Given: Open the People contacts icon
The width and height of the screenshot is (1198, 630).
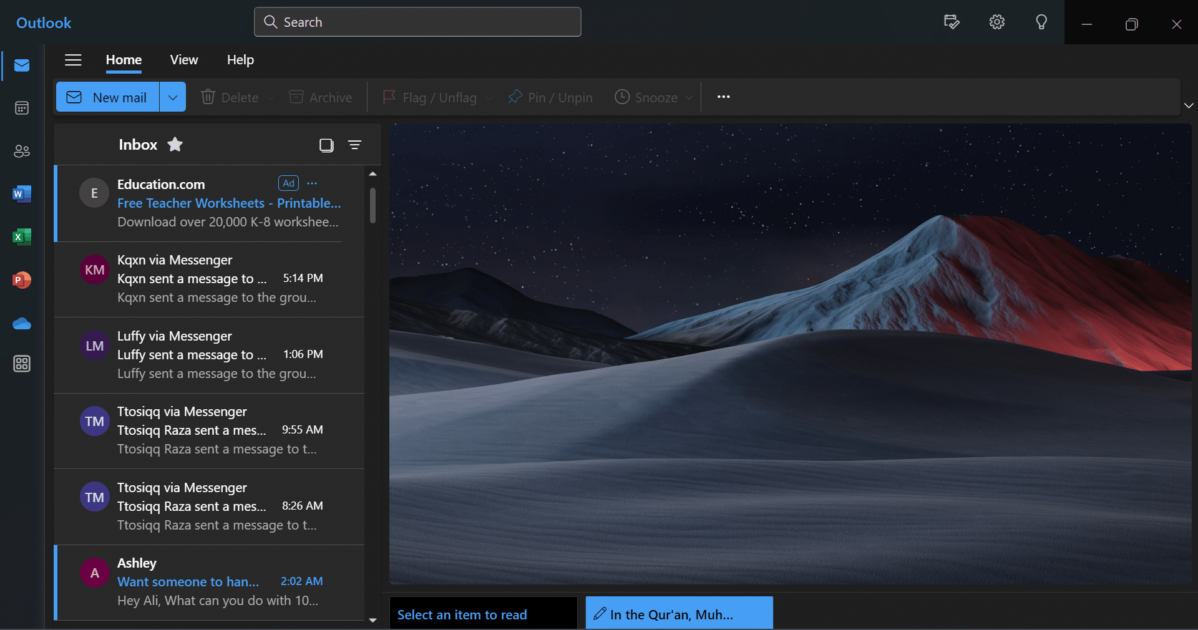Looking at the screenshot, I should [x=21, y=151].
